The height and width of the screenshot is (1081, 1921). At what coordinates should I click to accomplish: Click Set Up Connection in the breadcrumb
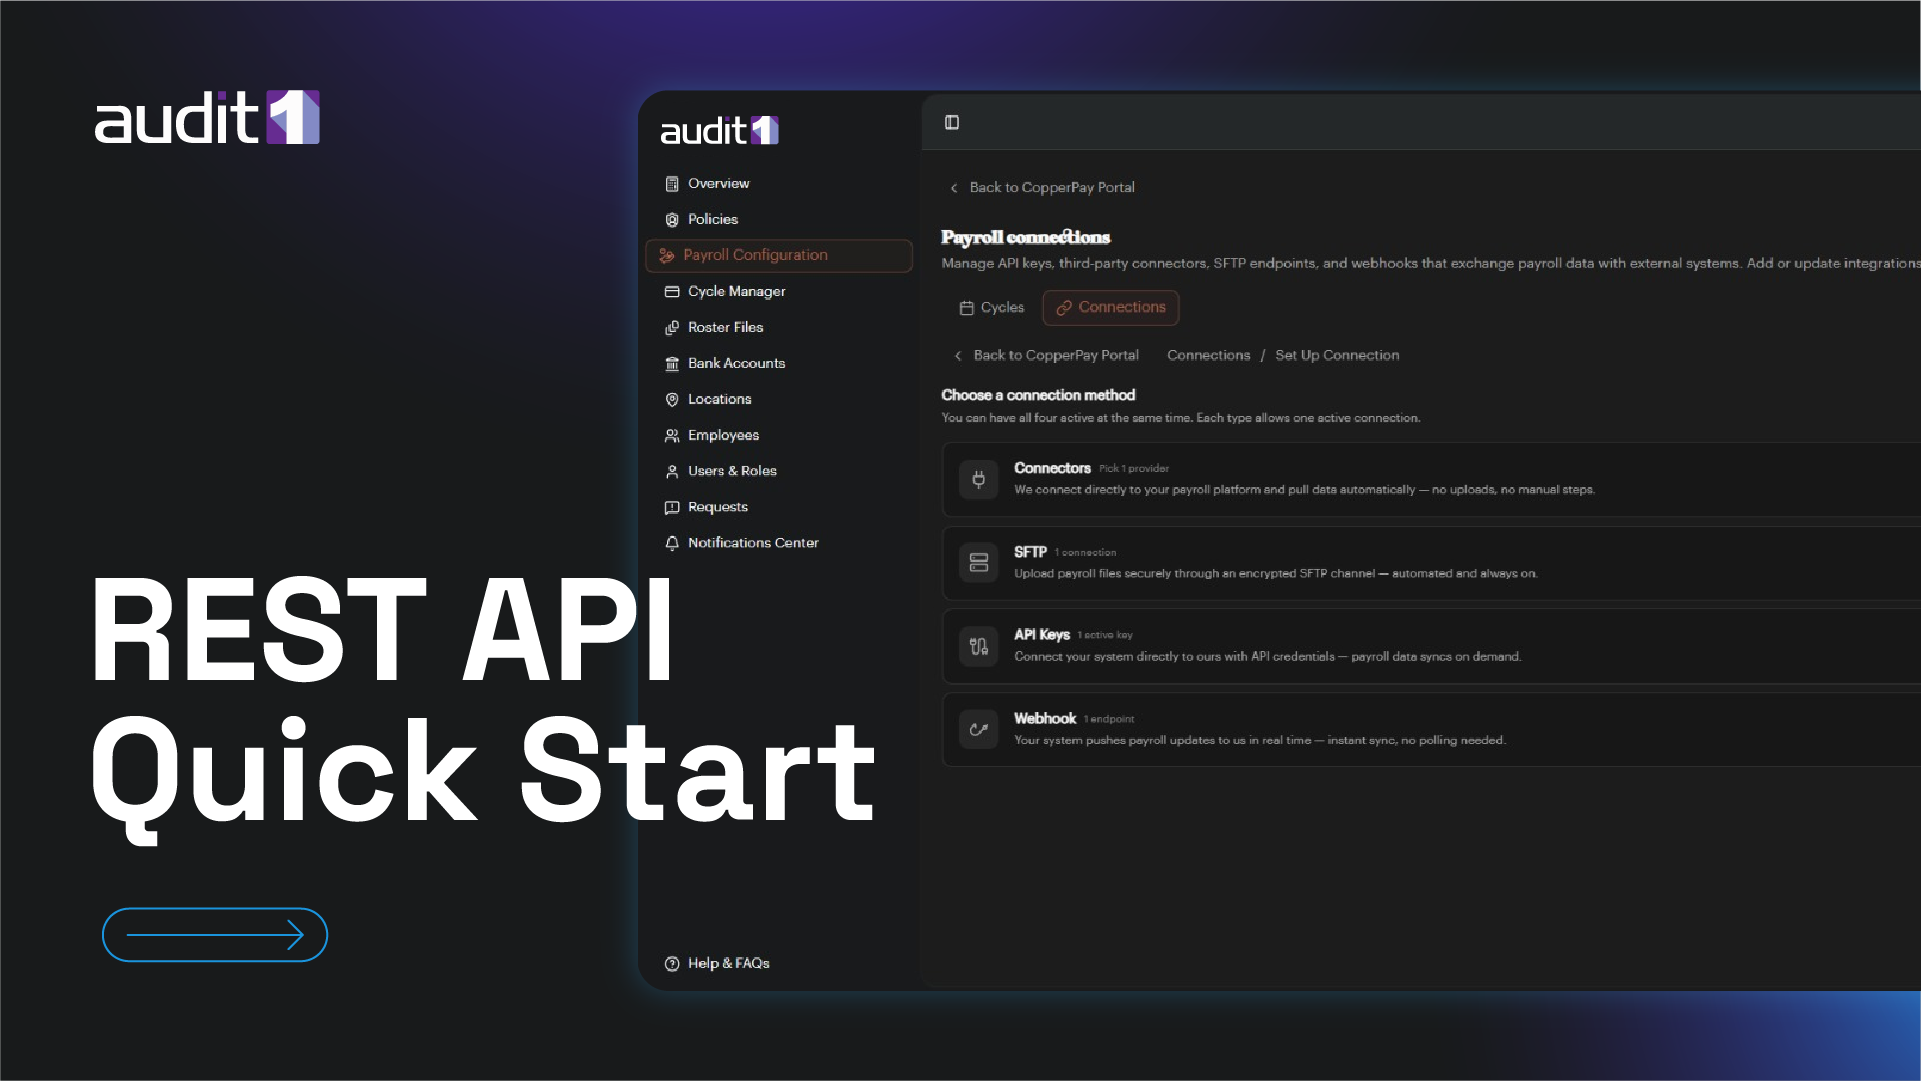[x=1337, y=355]
